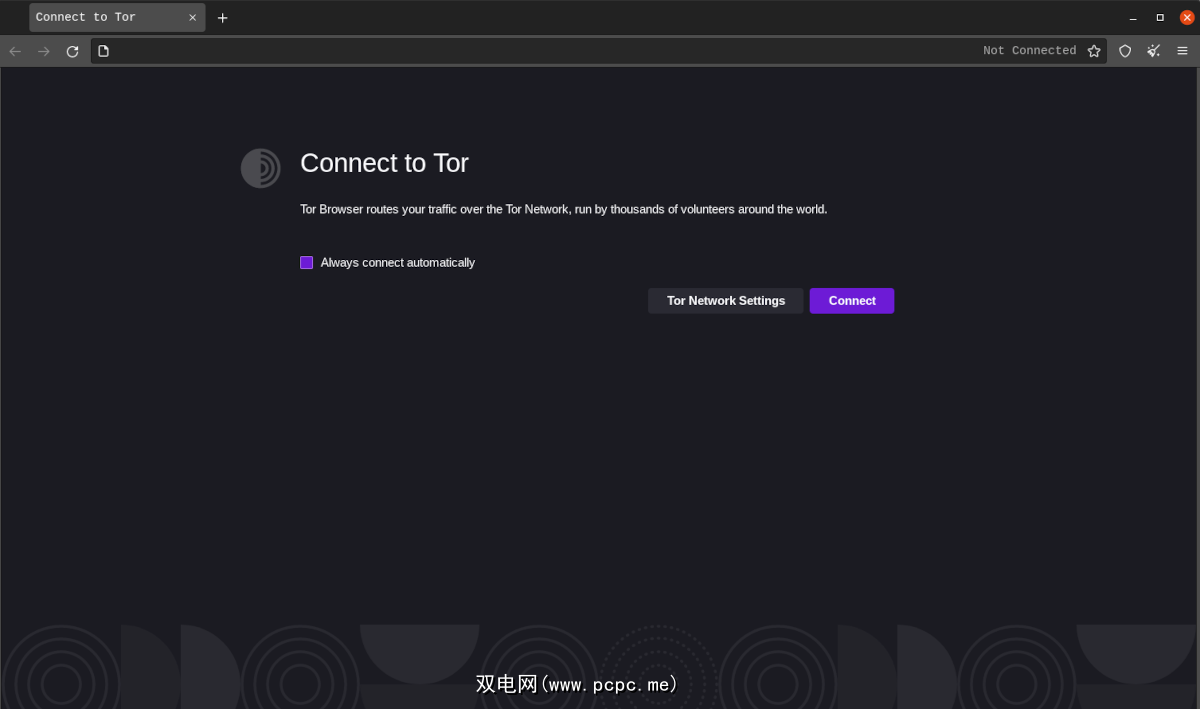Open a new tab with the plus button
Screen dimensions: 1200x709
222,17
